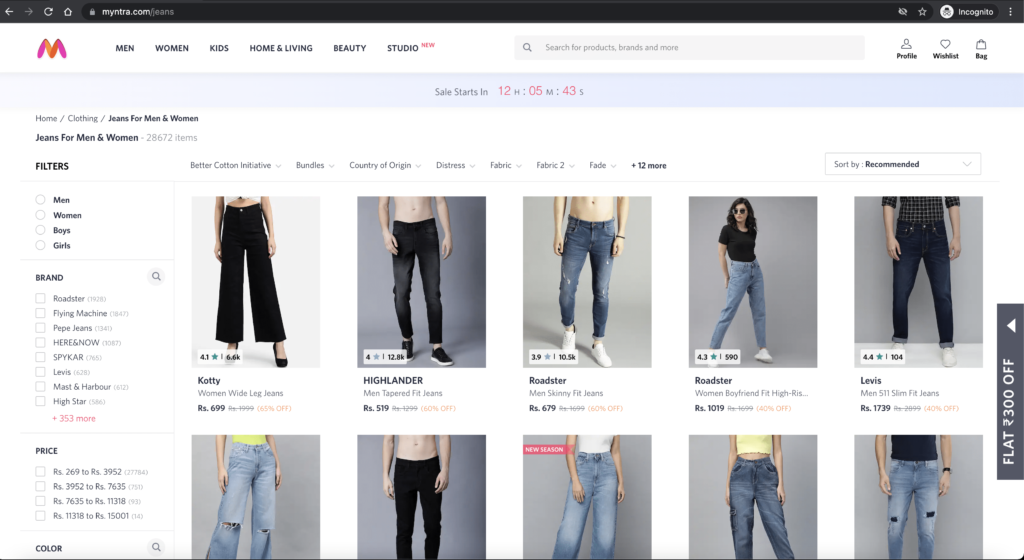Select the Women radio button

click(41, 215)
